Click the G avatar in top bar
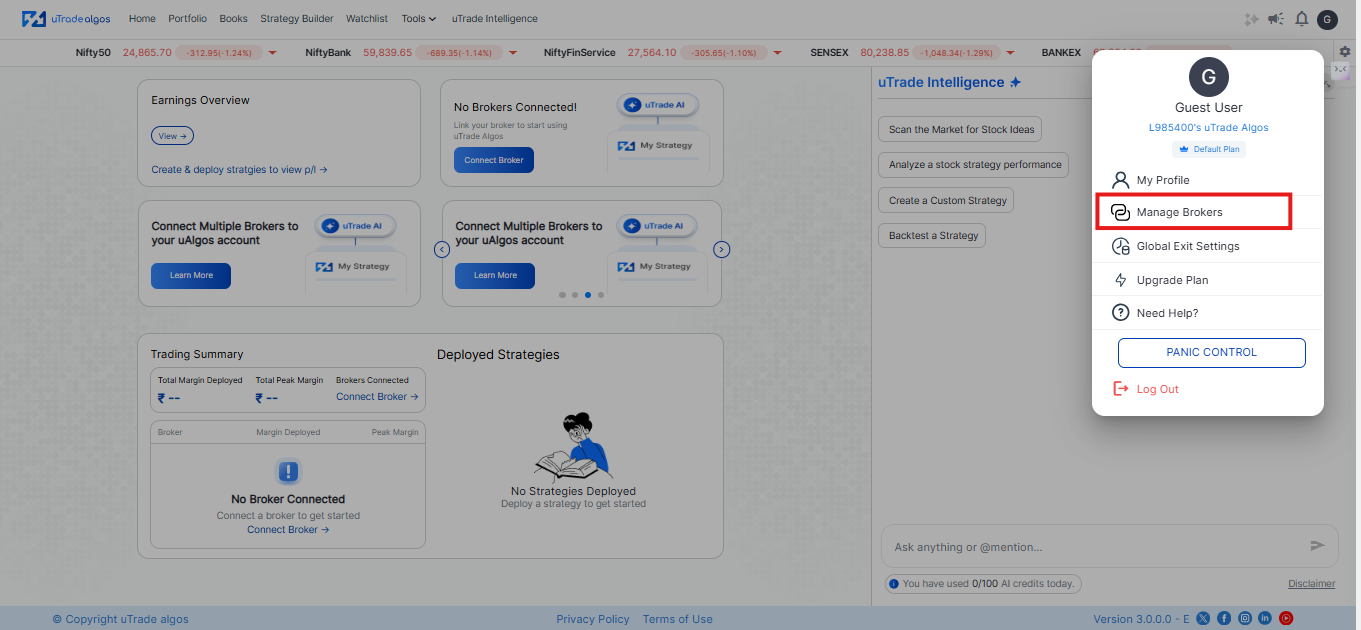1361x630 pixels. point(1327,19)
